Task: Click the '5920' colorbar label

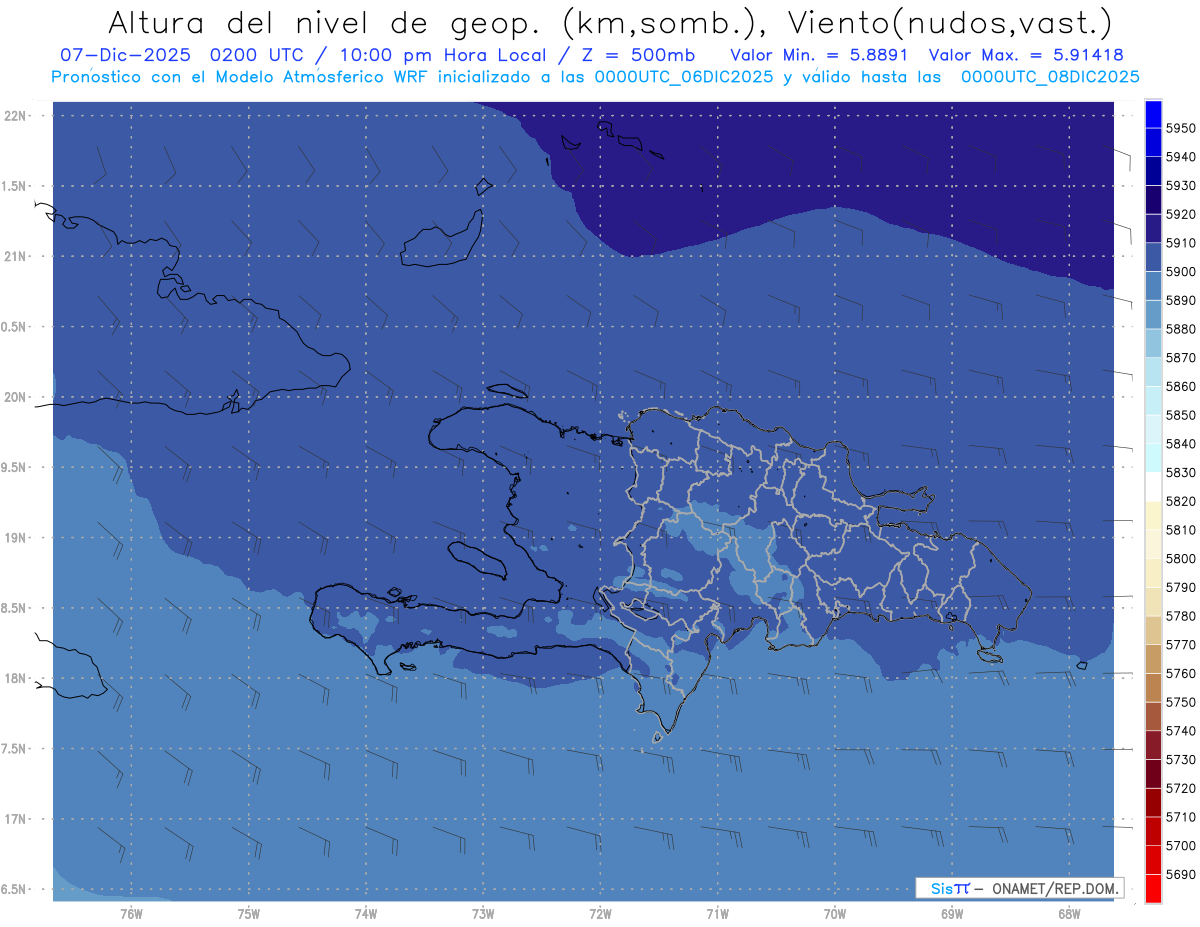Action: coord(1181,214)
